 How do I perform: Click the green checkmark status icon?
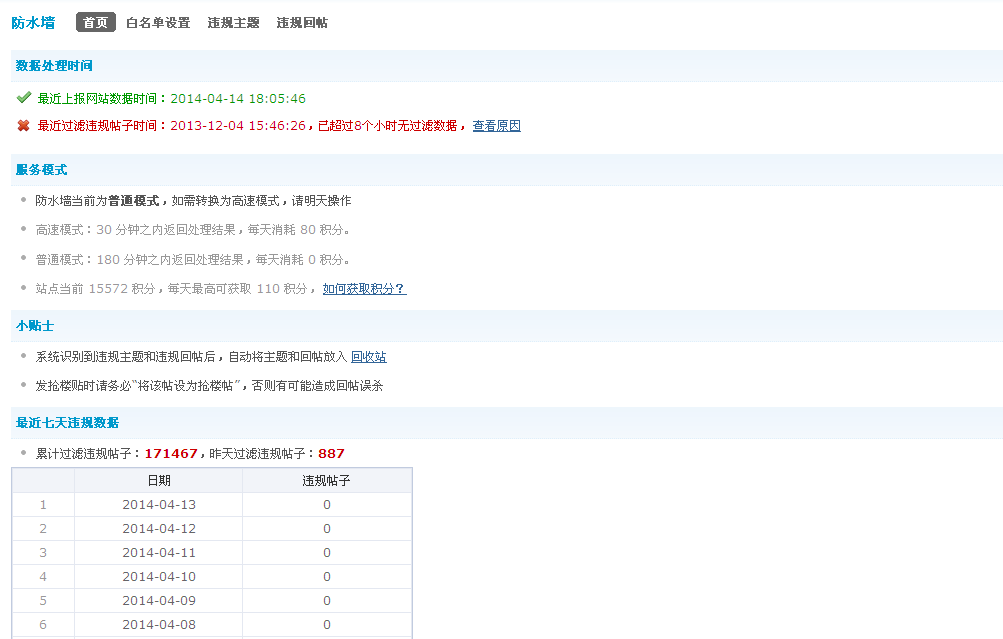tap(24, 98)
